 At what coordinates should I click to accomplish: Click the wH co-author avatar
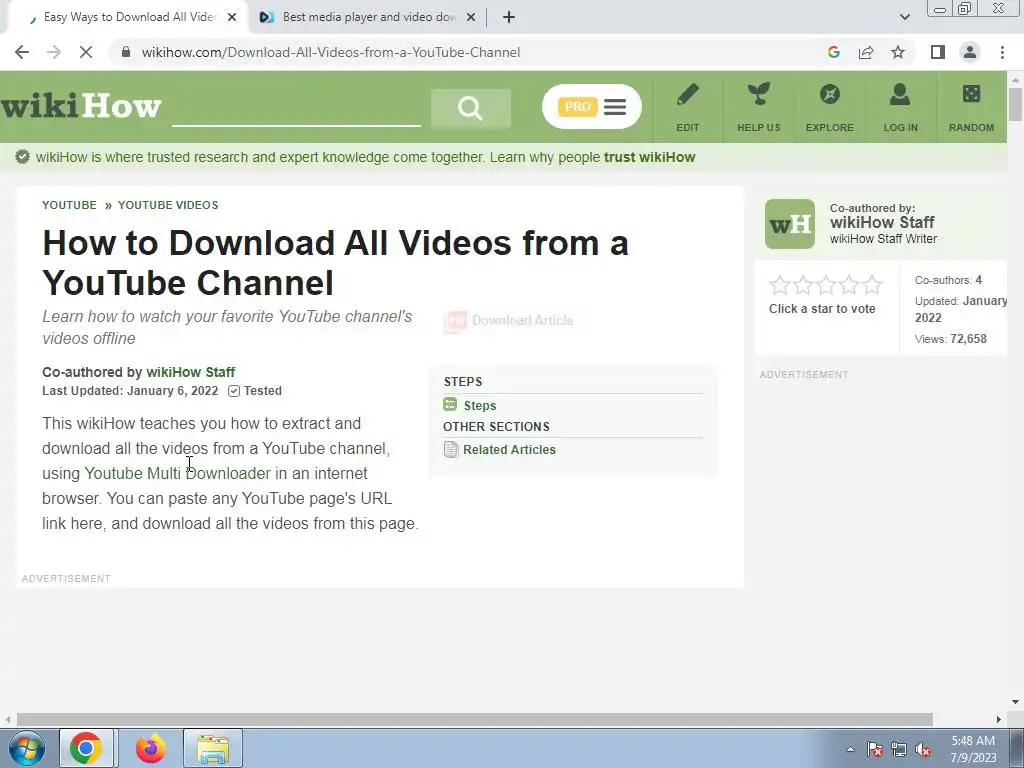790,224
